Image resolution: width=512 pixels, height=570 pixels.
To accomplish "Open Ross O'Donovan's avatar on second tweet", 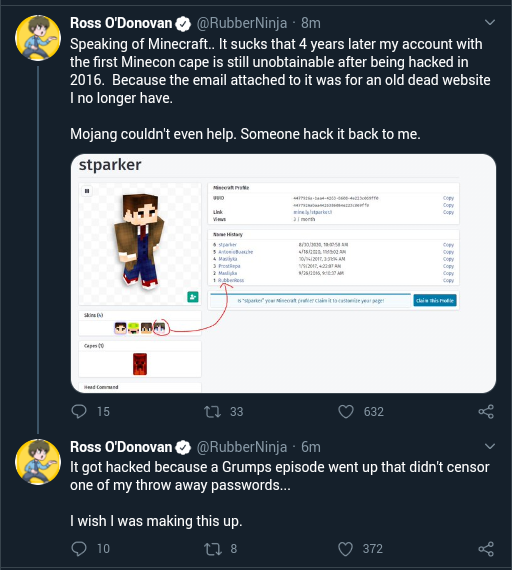I will (38, 462).
